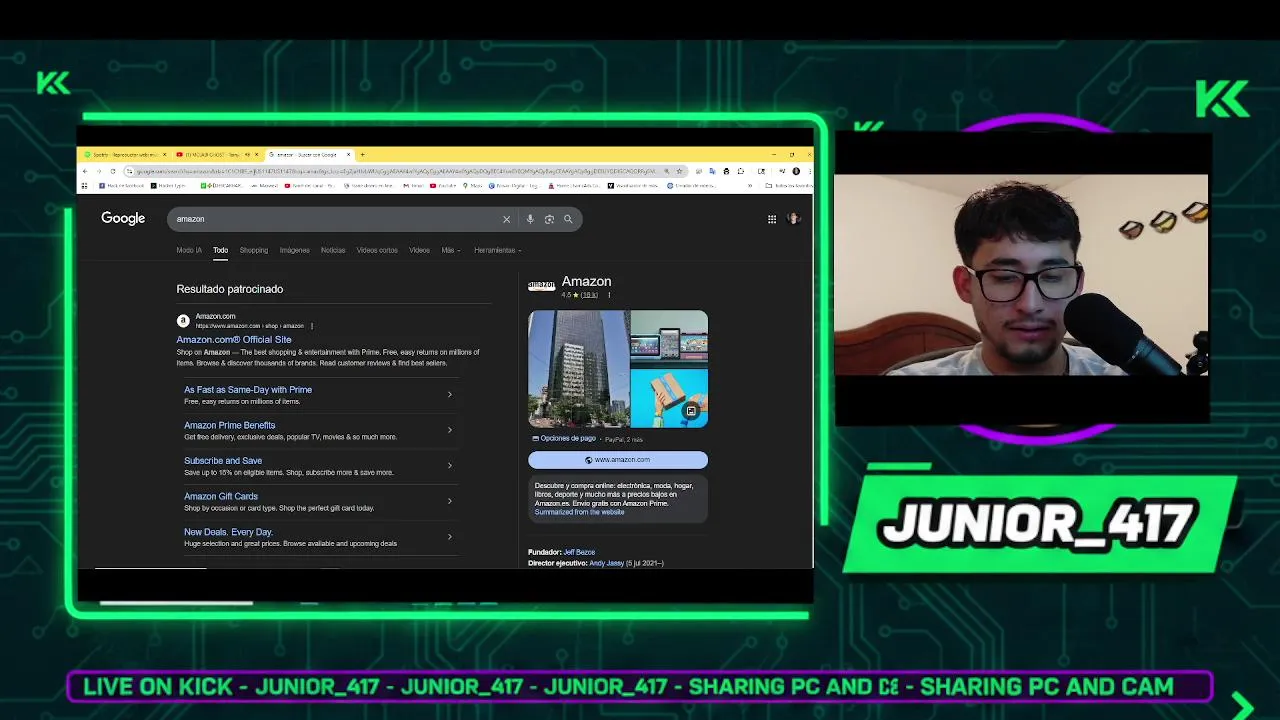Reload the page in the browser toolbar
The height and width of the screenshot is (720, 1280).
(x=113, y=171)
